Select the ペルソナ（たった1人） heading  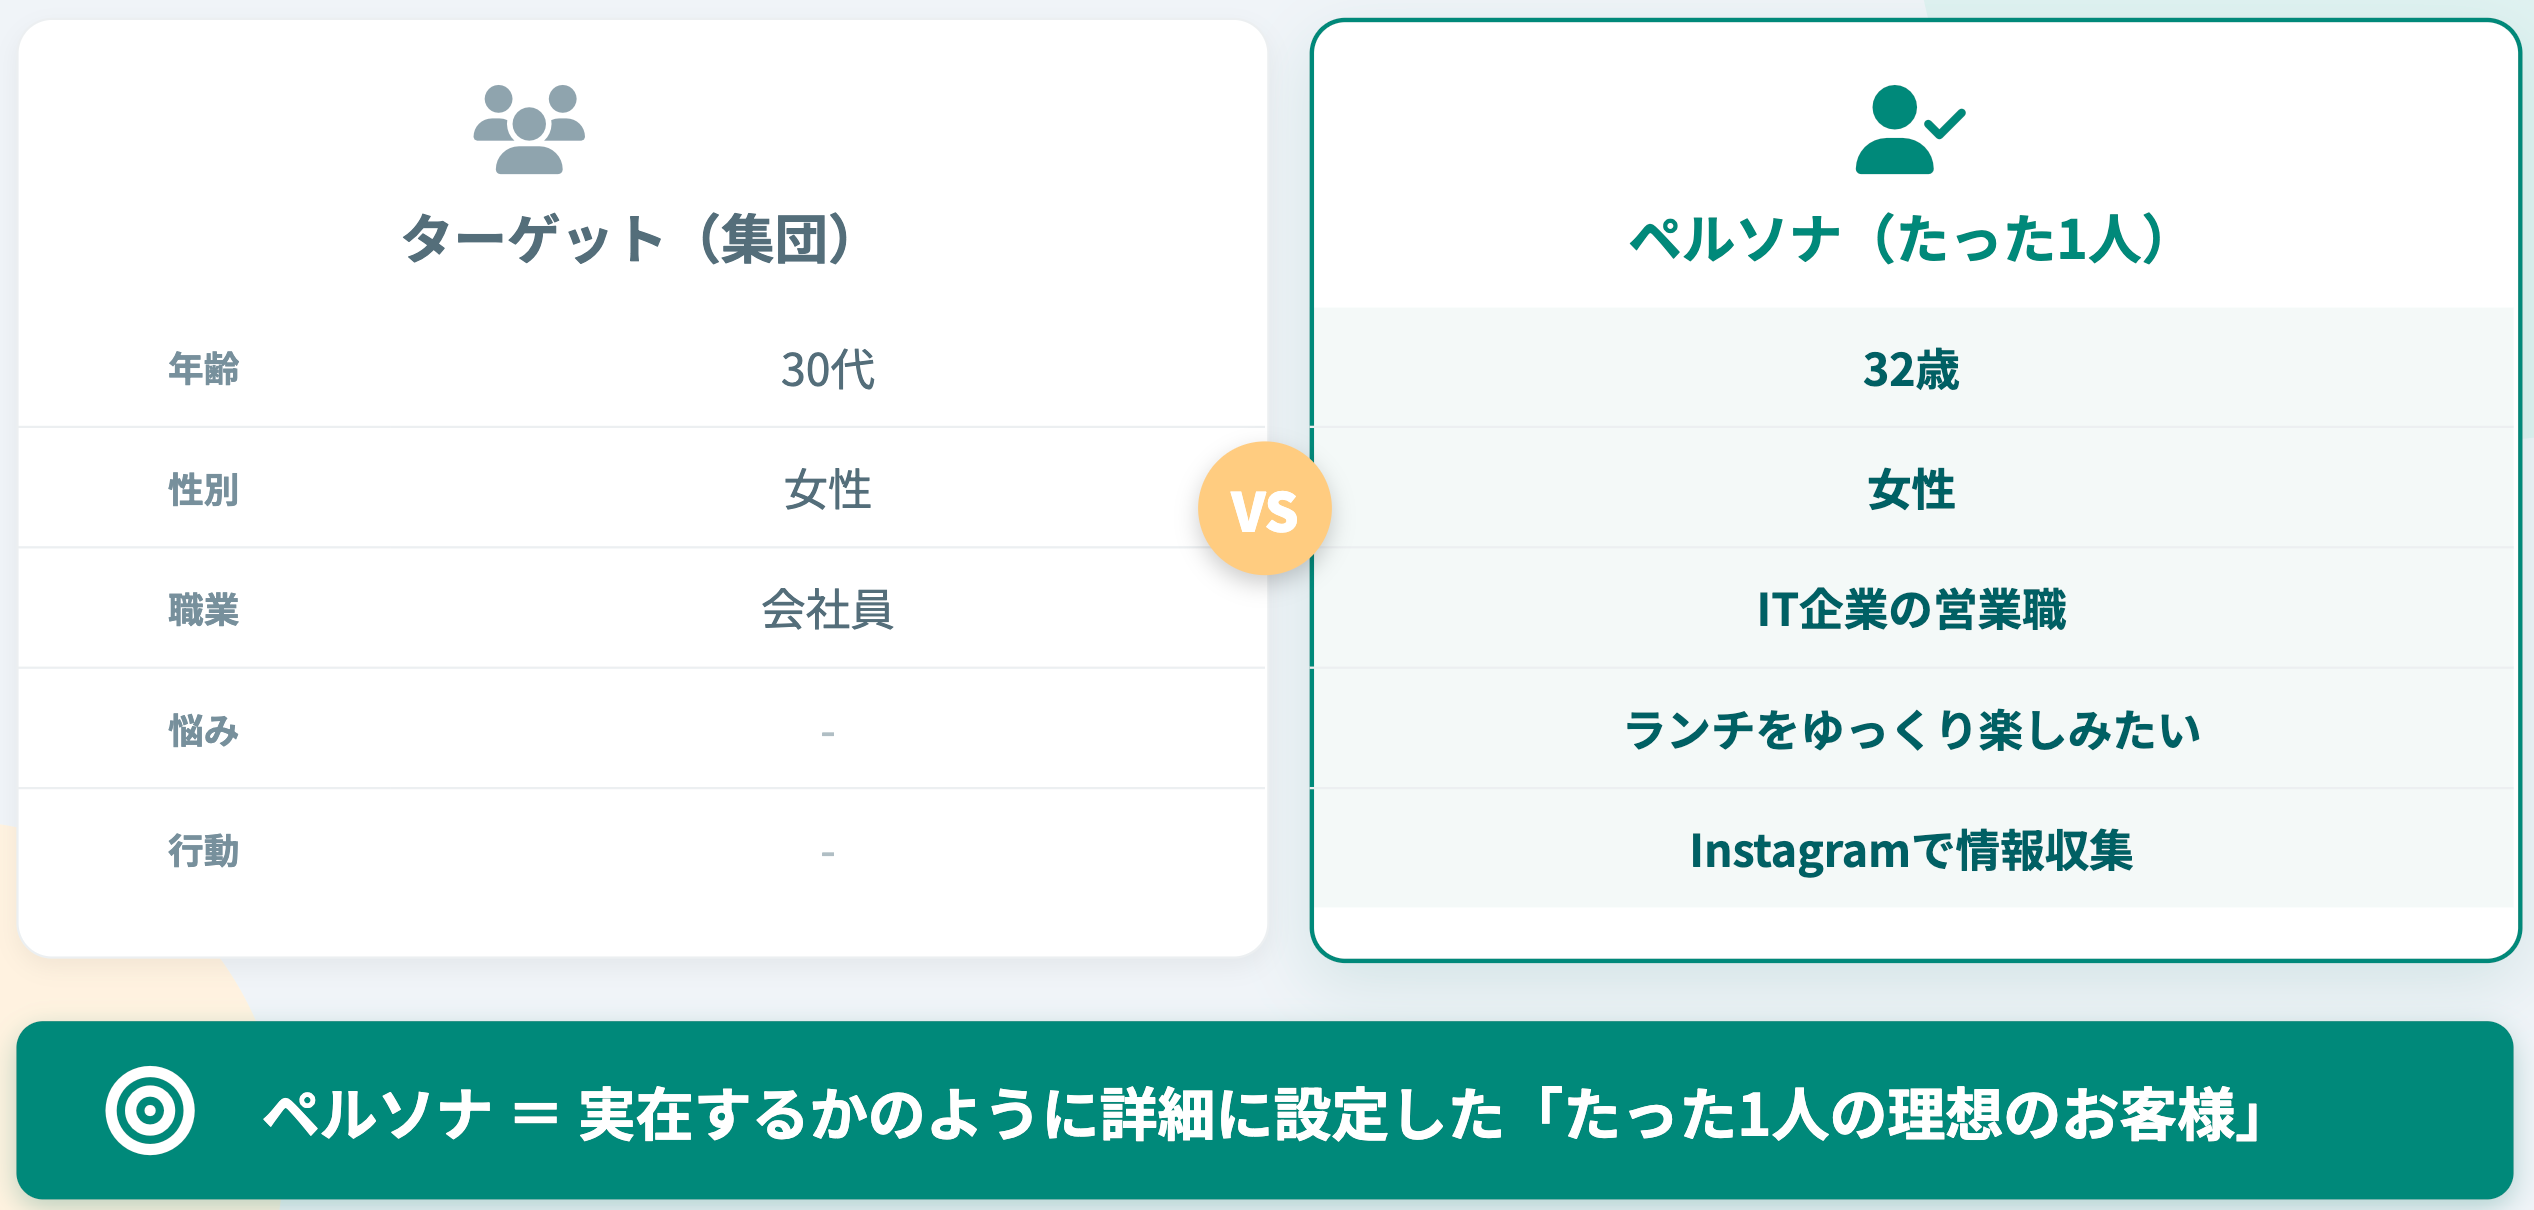pyautogui.click(x=1897, y=240)
